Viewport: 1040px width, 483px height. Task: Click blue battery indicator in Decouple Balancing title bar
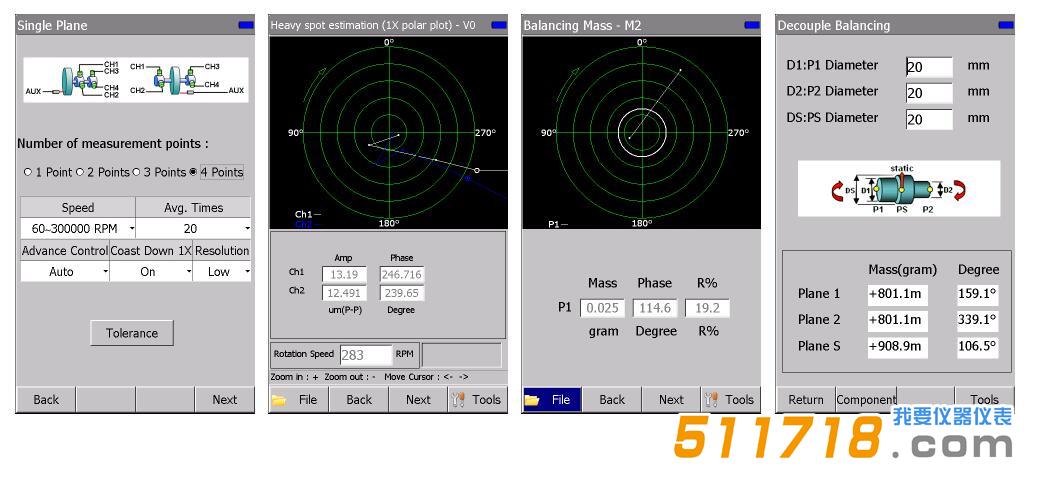click(1003, 25)
